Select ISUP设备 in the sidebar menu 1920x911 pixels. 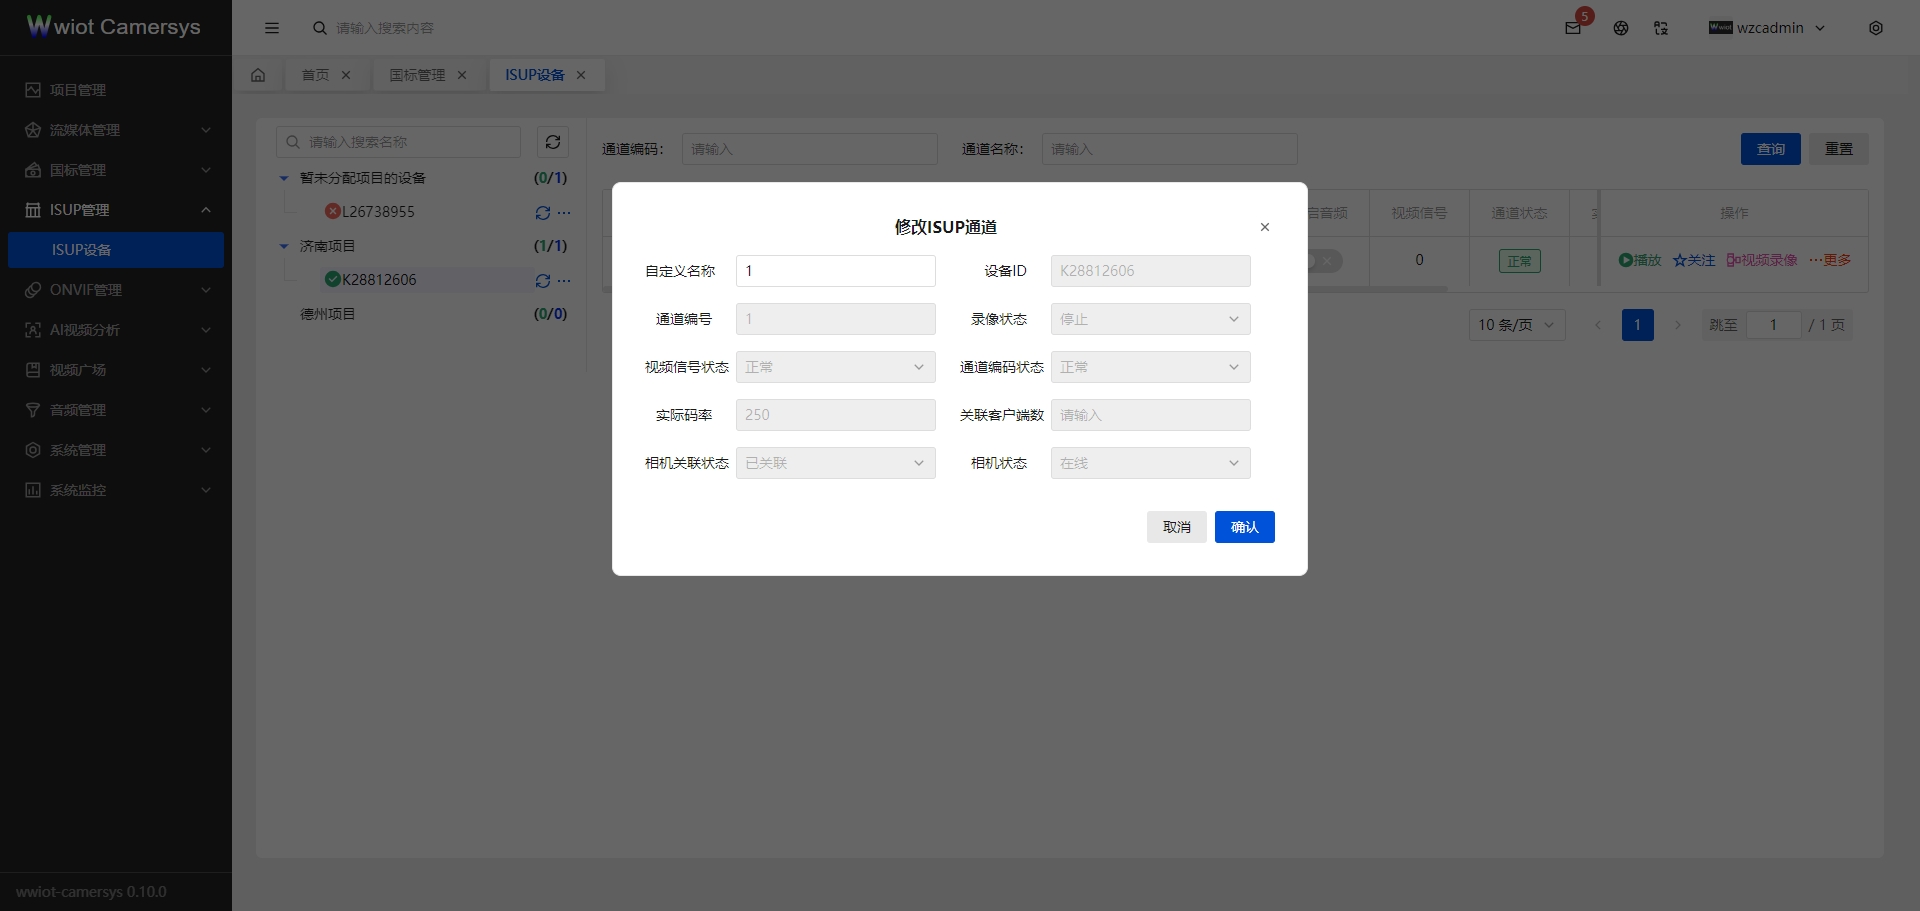[82, 250]
